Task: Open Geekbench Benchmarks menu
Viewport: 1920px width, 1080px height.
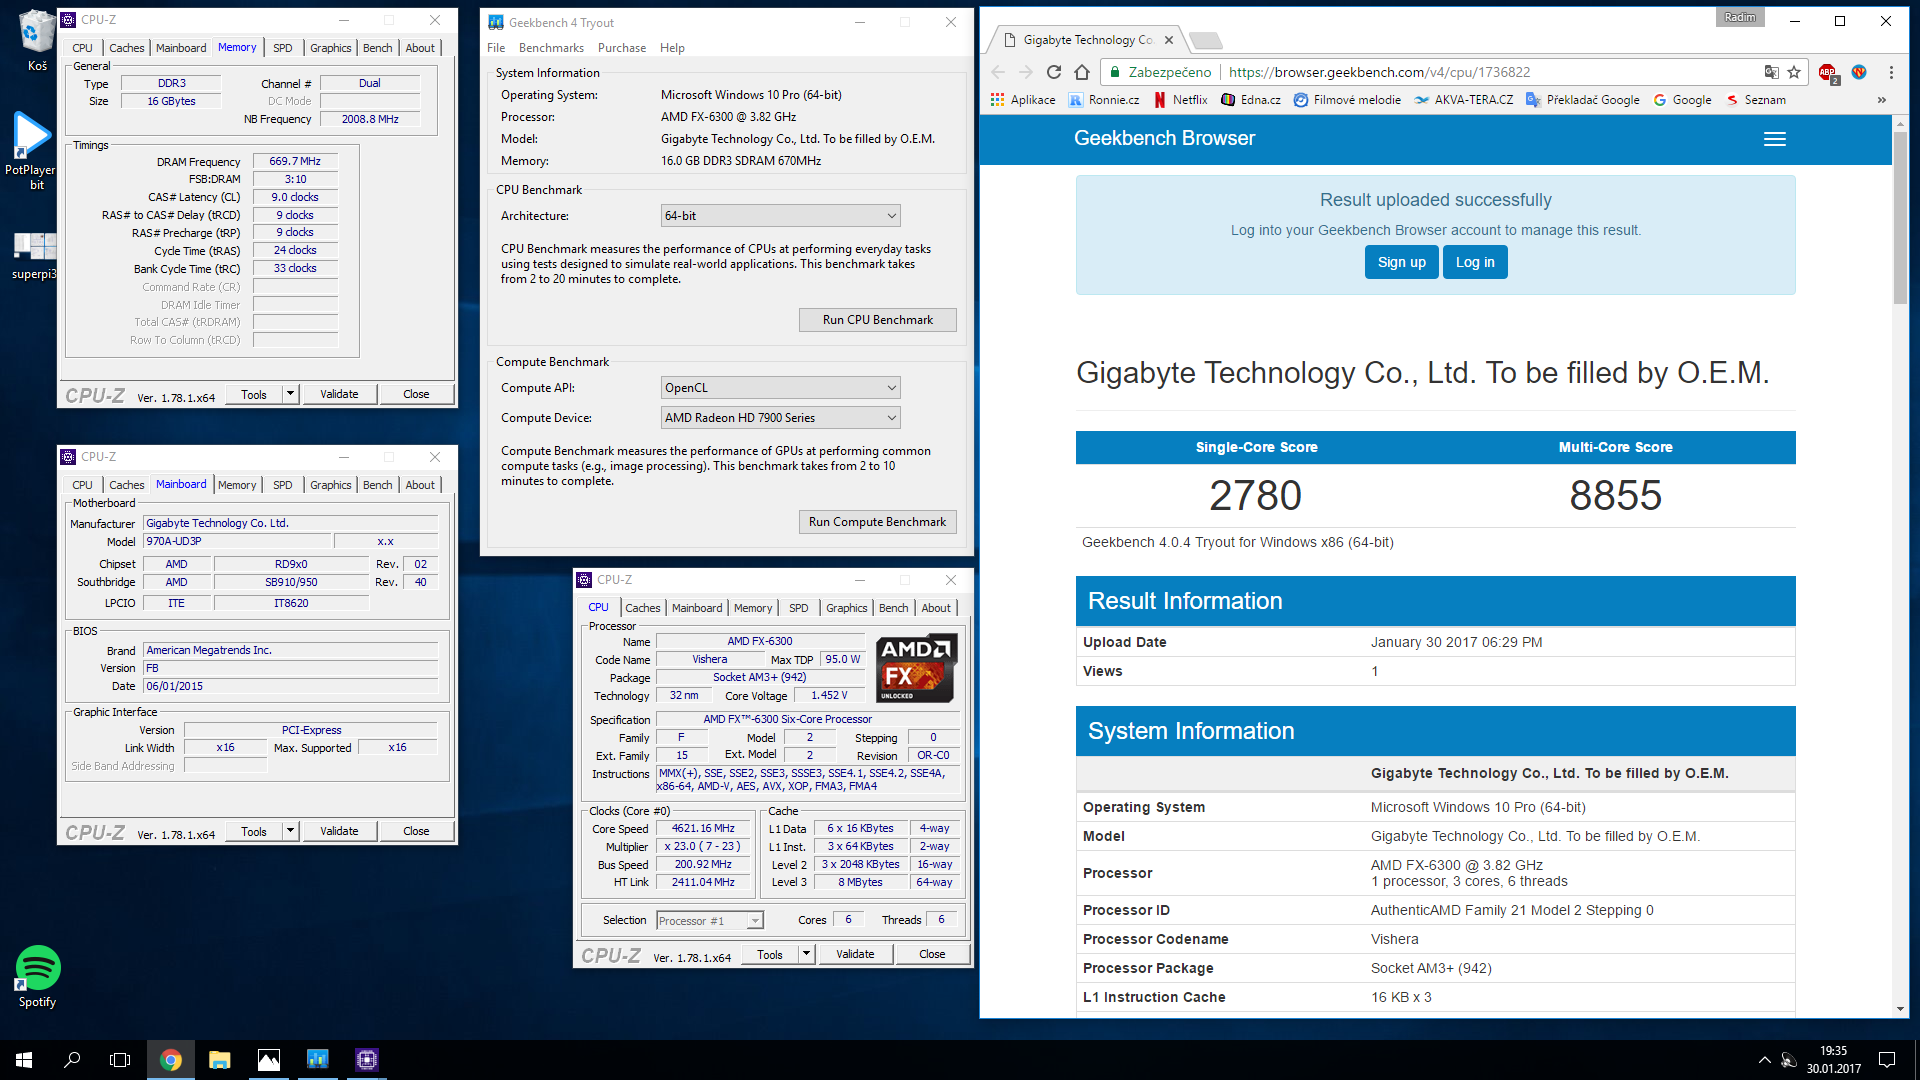Action: (x=551, y=48)
